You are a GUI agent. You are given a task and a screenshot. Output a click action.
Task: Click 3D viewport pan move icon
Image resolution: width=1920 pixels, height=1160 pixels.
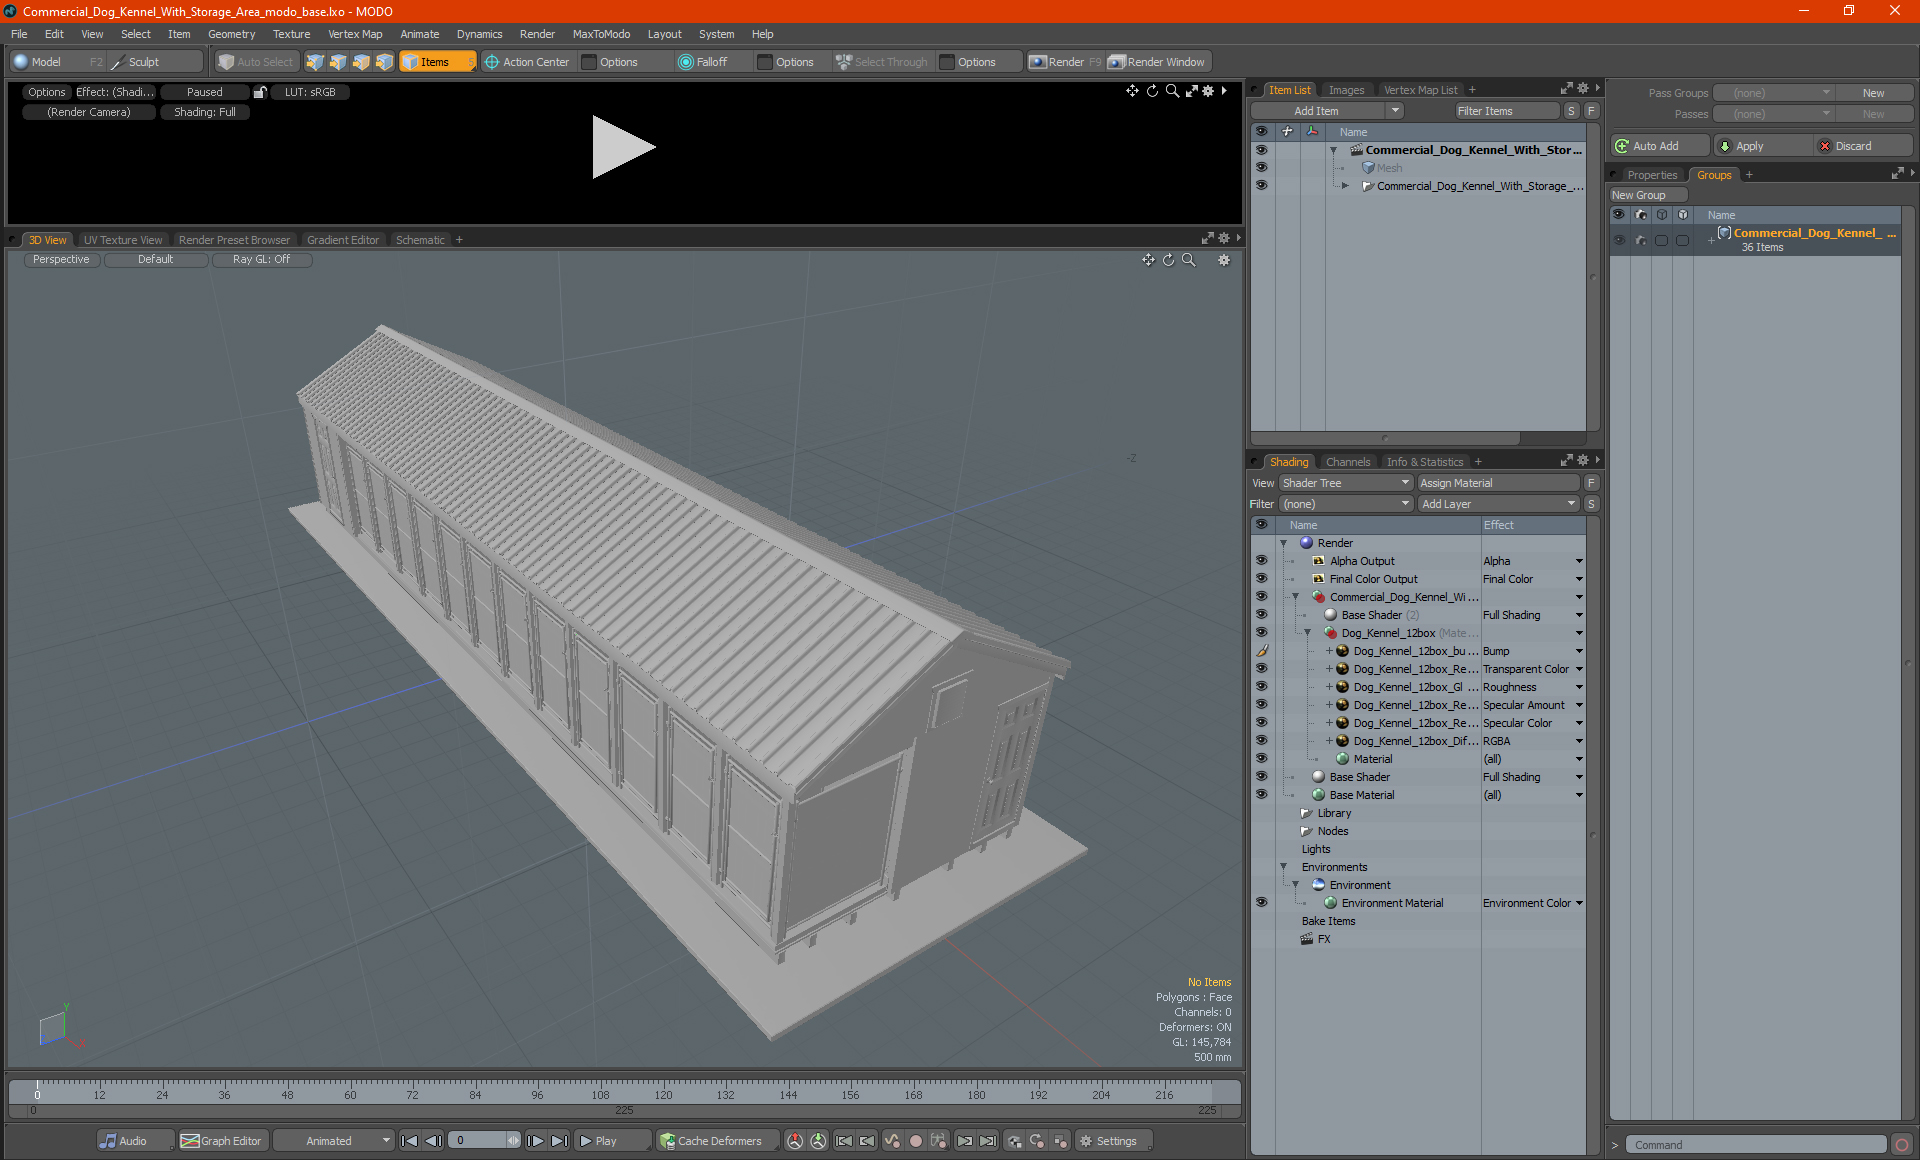1148,260
